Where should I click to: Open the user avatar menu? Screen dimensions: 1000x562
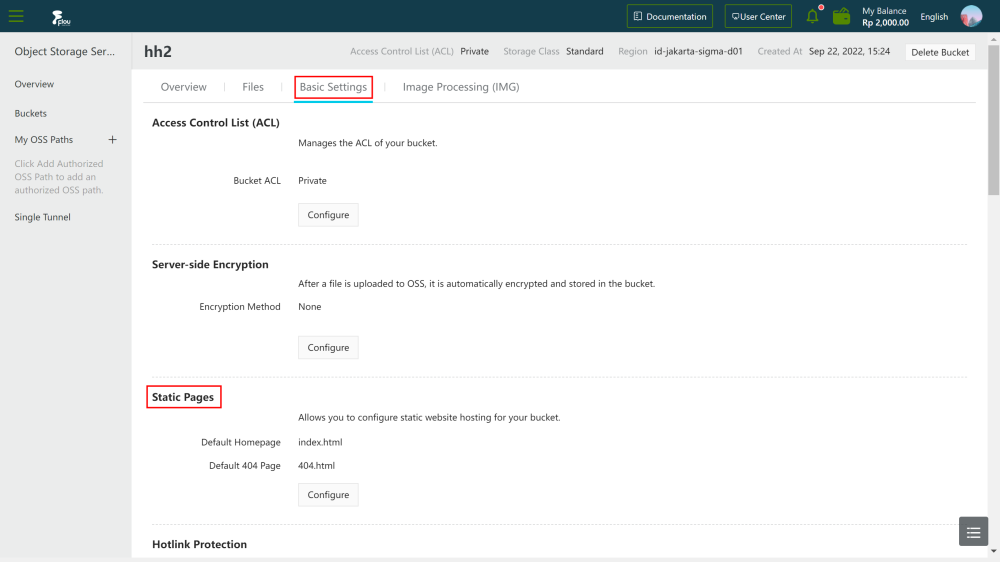[x=971, y=16]
